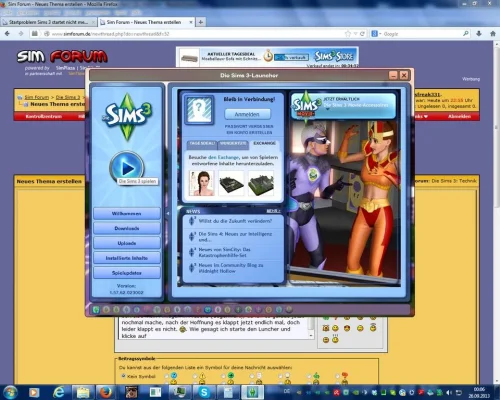Bookmark this page with the star icon
Viewport: 500px width, 400px height.
[x=348, y=34]
